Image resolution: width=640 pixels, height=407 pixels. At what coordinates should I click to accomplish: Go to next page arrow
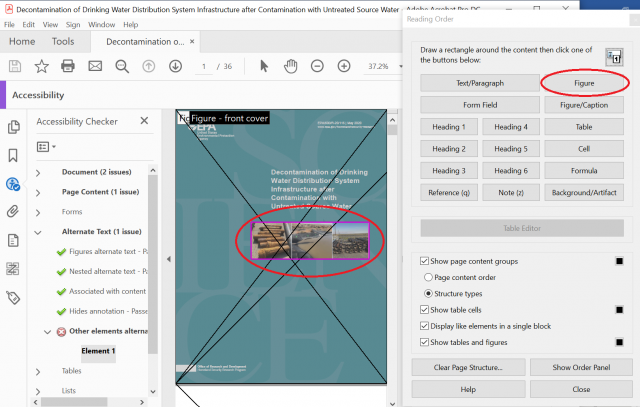[175, 66]
